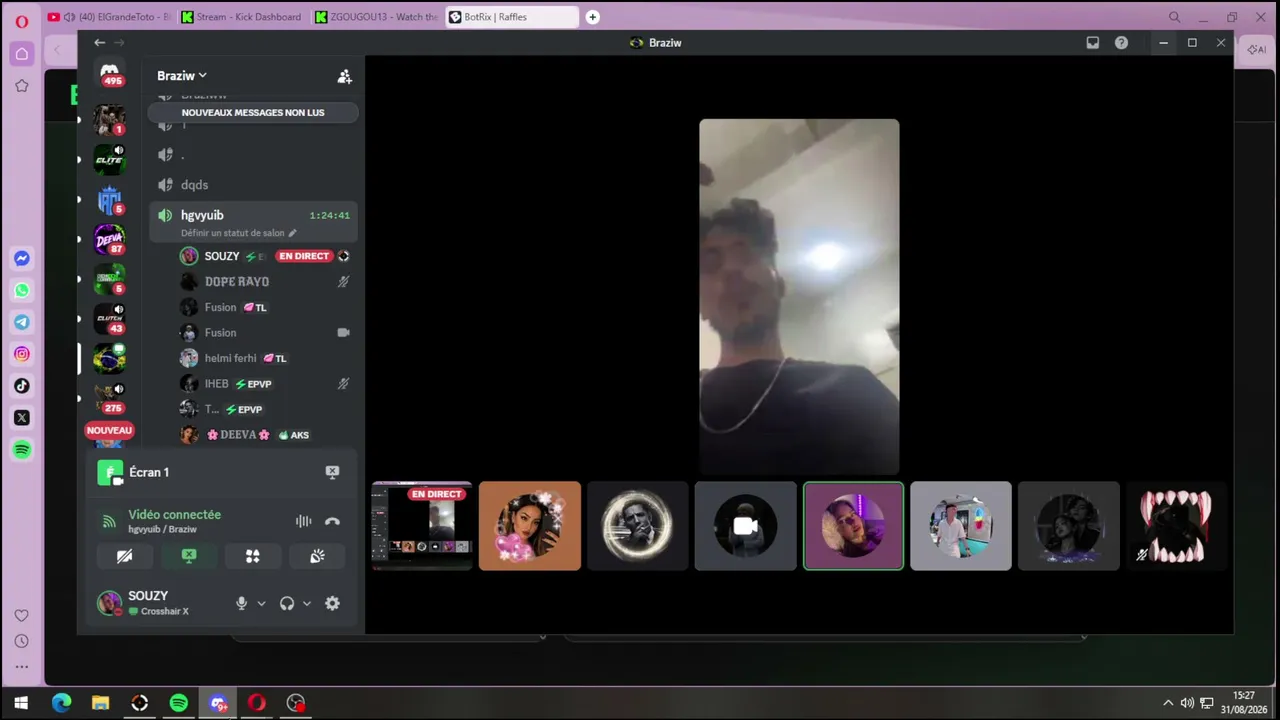Open microphone input options arrow
The width and height of the screenshot is (1280, 720).
point(261,603)
